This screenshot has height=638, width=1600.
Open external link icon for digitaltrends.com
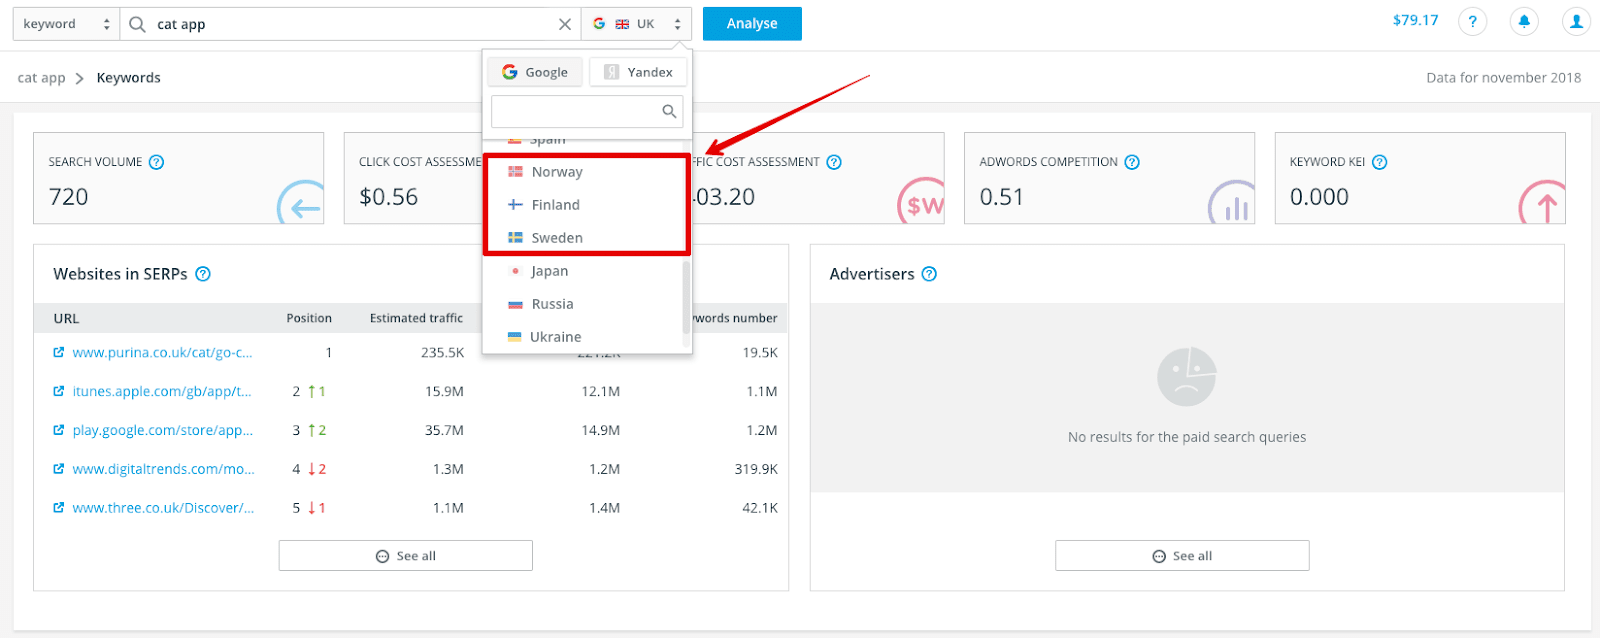pos(59,469)
